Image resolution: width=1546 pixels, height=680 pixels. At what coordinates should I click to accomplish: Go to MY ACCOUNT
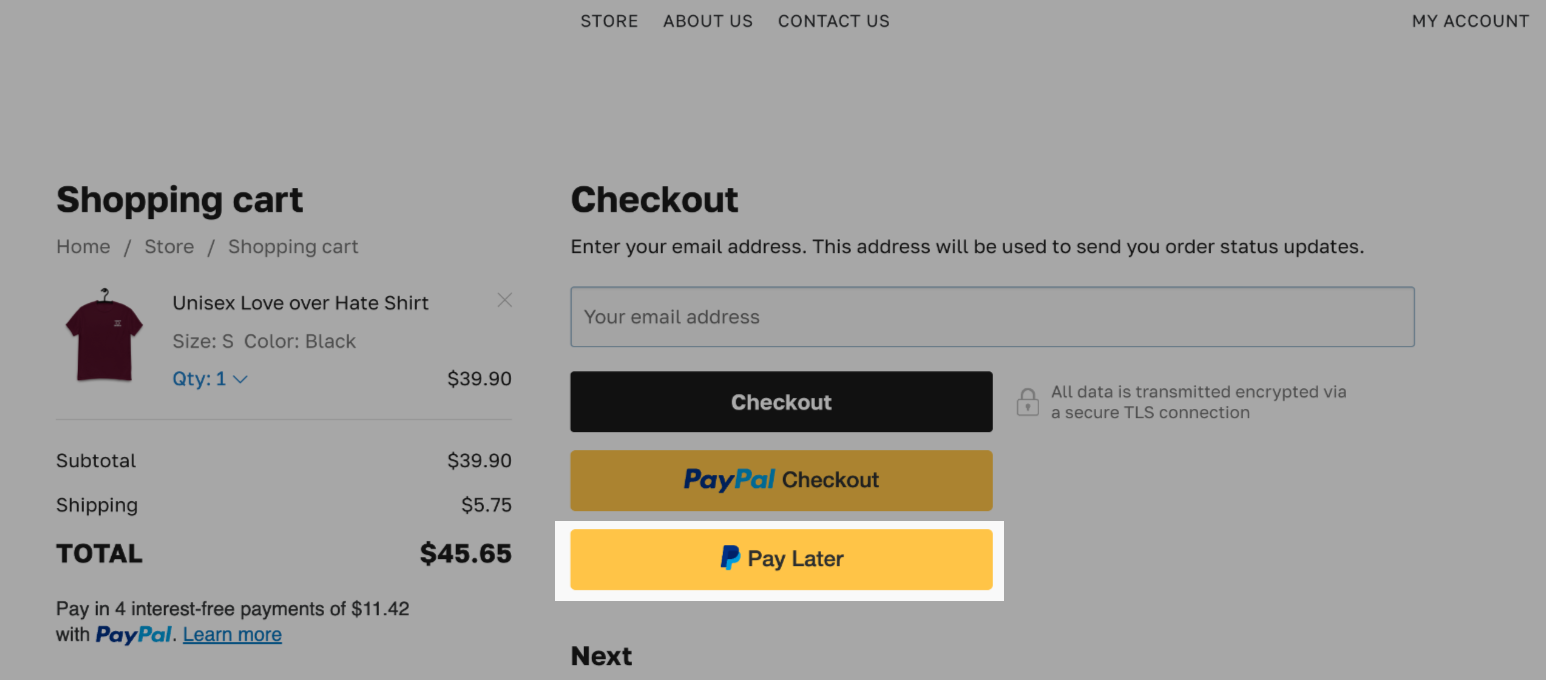tap(1470, 20)
